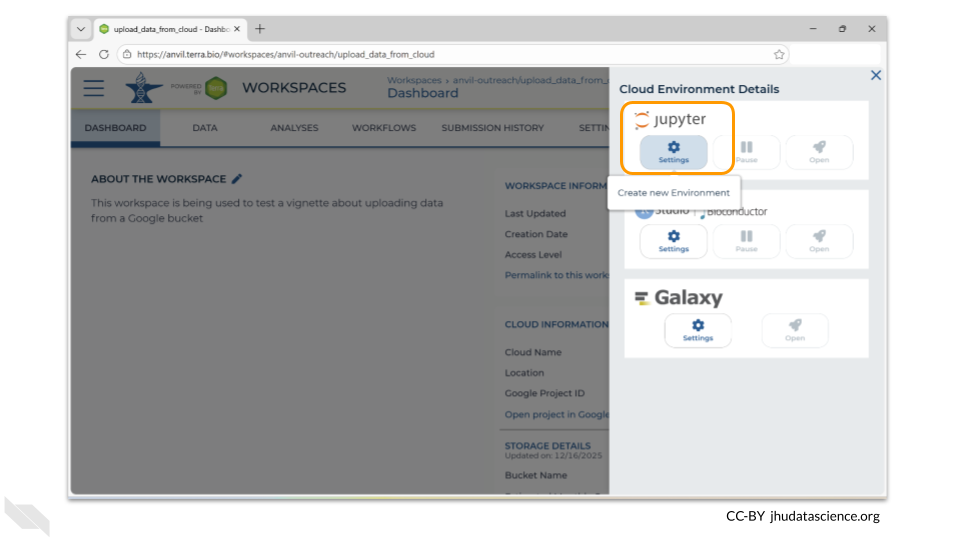Screen dimensions: 960x540
Task: Click the Bucket Name label
Action: point(536,475)
